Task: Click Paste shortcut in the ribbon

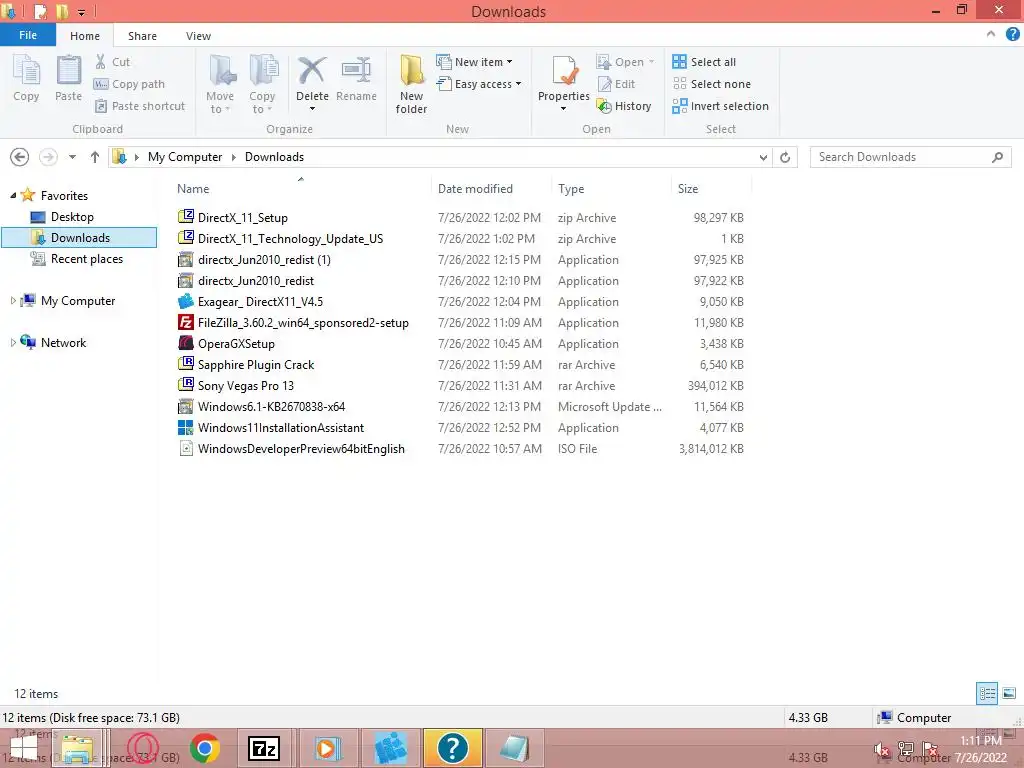Action: (140, 106)
